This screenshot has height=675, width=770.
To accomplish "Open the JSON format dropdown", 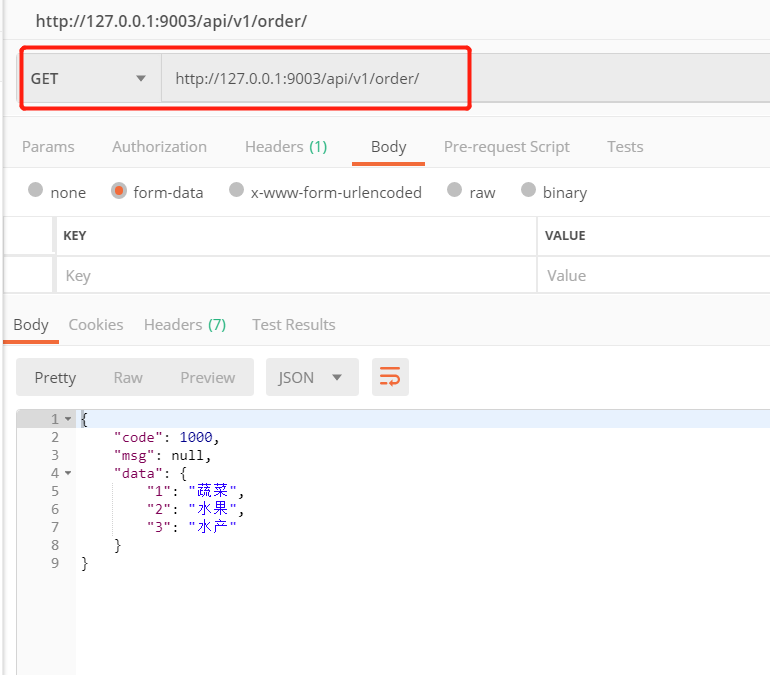I will (x=312, y=377).
